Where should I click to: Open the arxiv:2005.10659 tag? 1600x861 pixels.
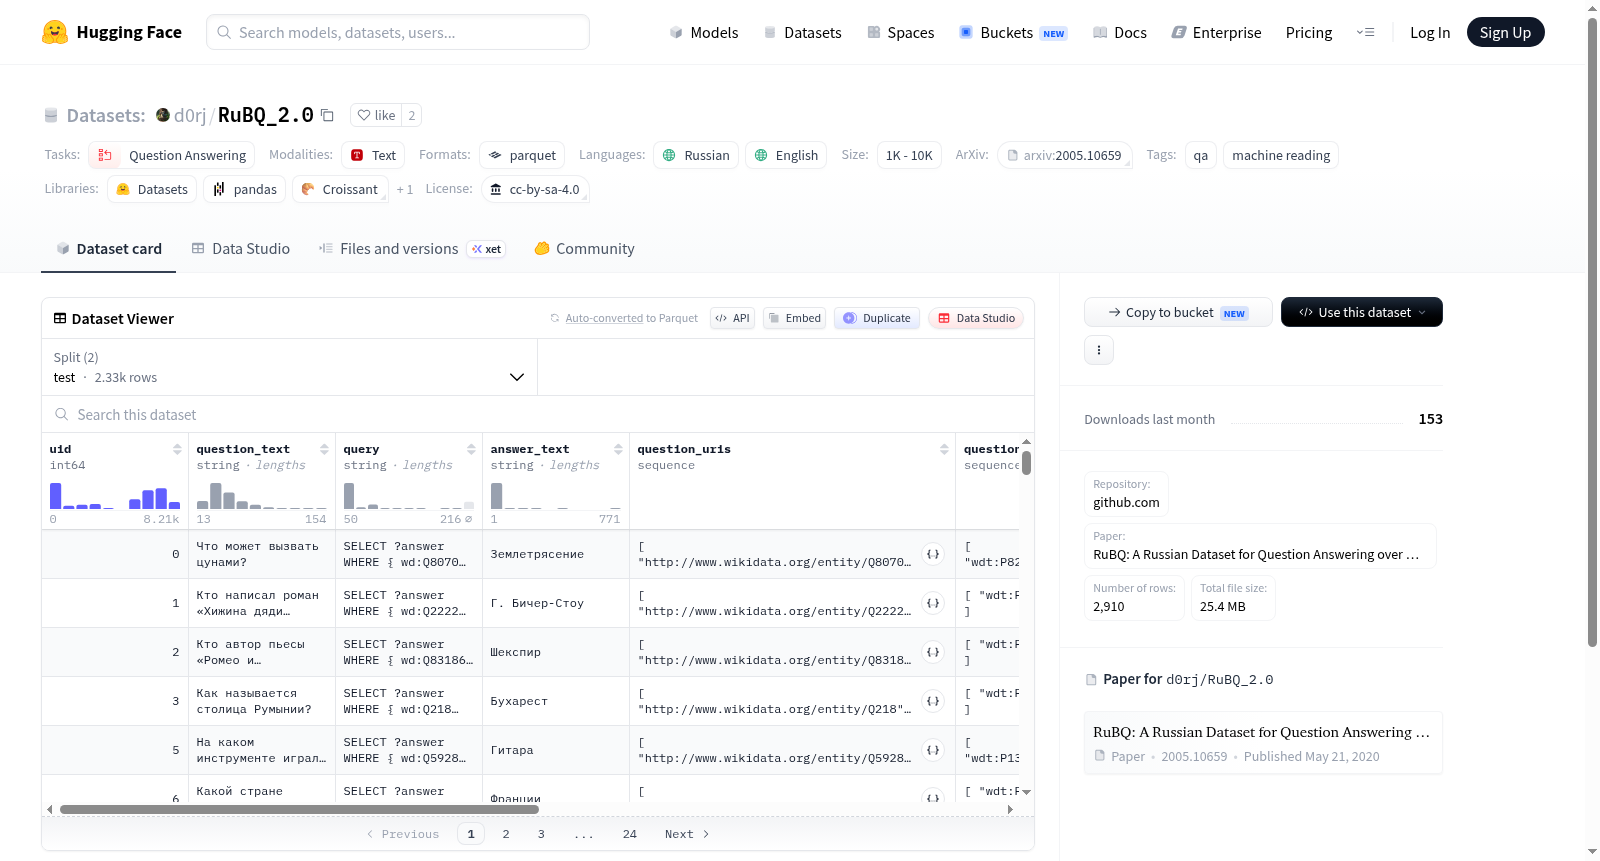tap(1064, 155)
